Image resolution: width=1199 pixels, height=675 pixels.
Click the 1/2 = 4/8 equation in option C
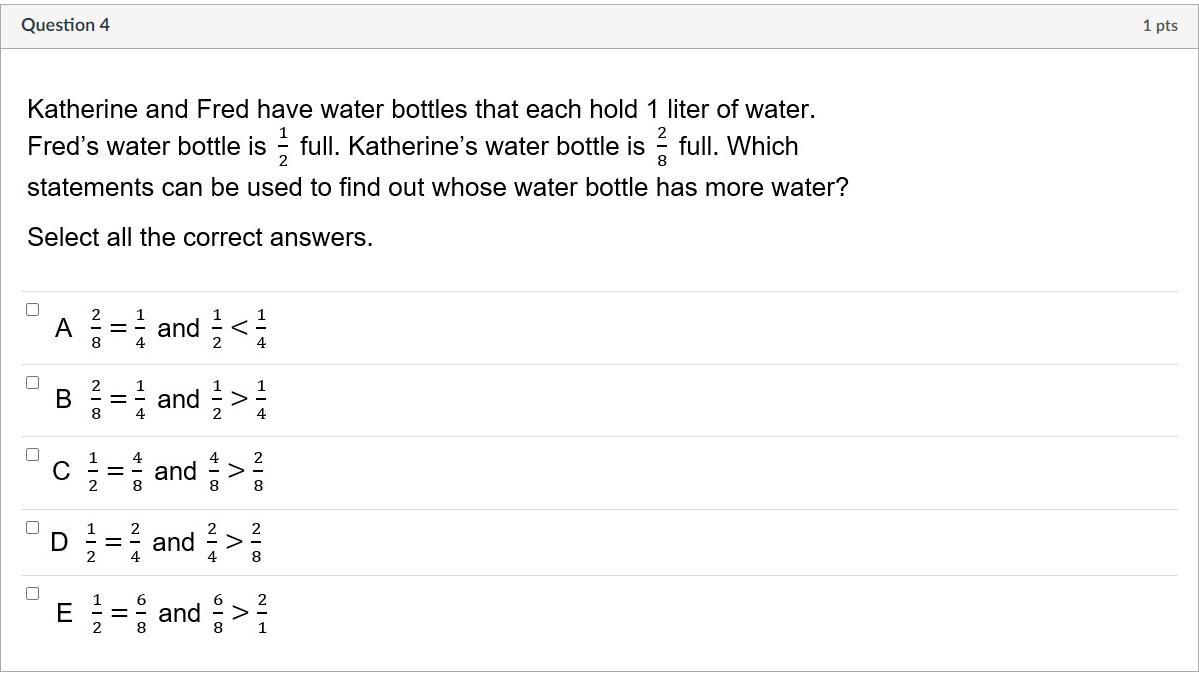(115, 471)
